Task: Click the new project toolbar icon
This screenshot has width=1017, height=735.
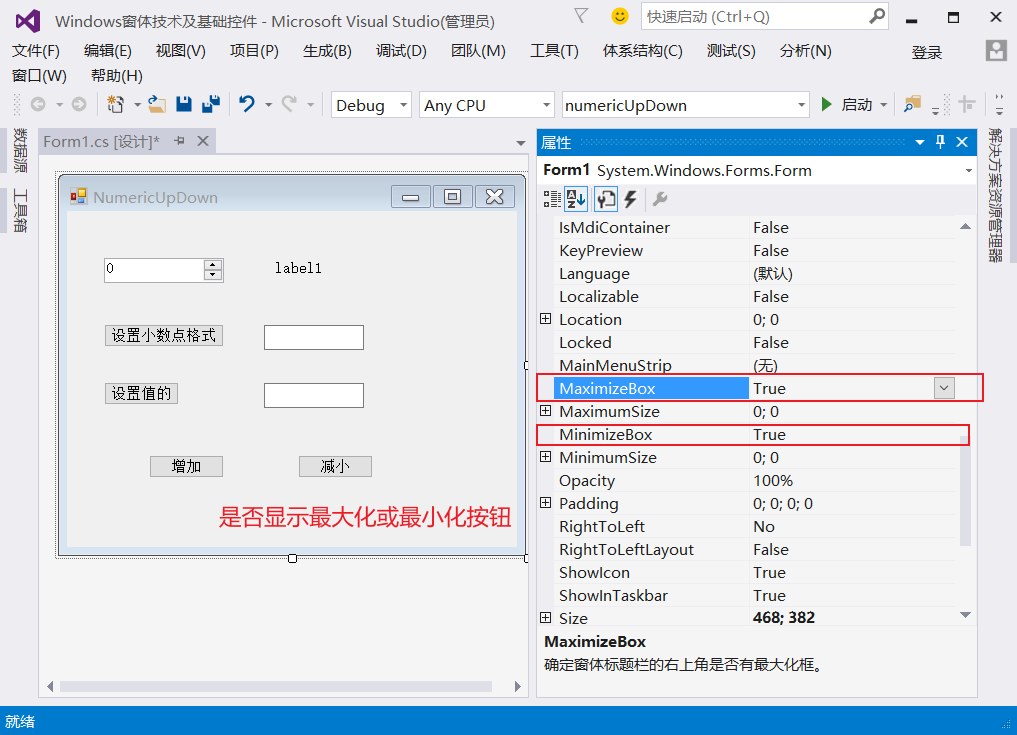Action: [x=115, y=104]
